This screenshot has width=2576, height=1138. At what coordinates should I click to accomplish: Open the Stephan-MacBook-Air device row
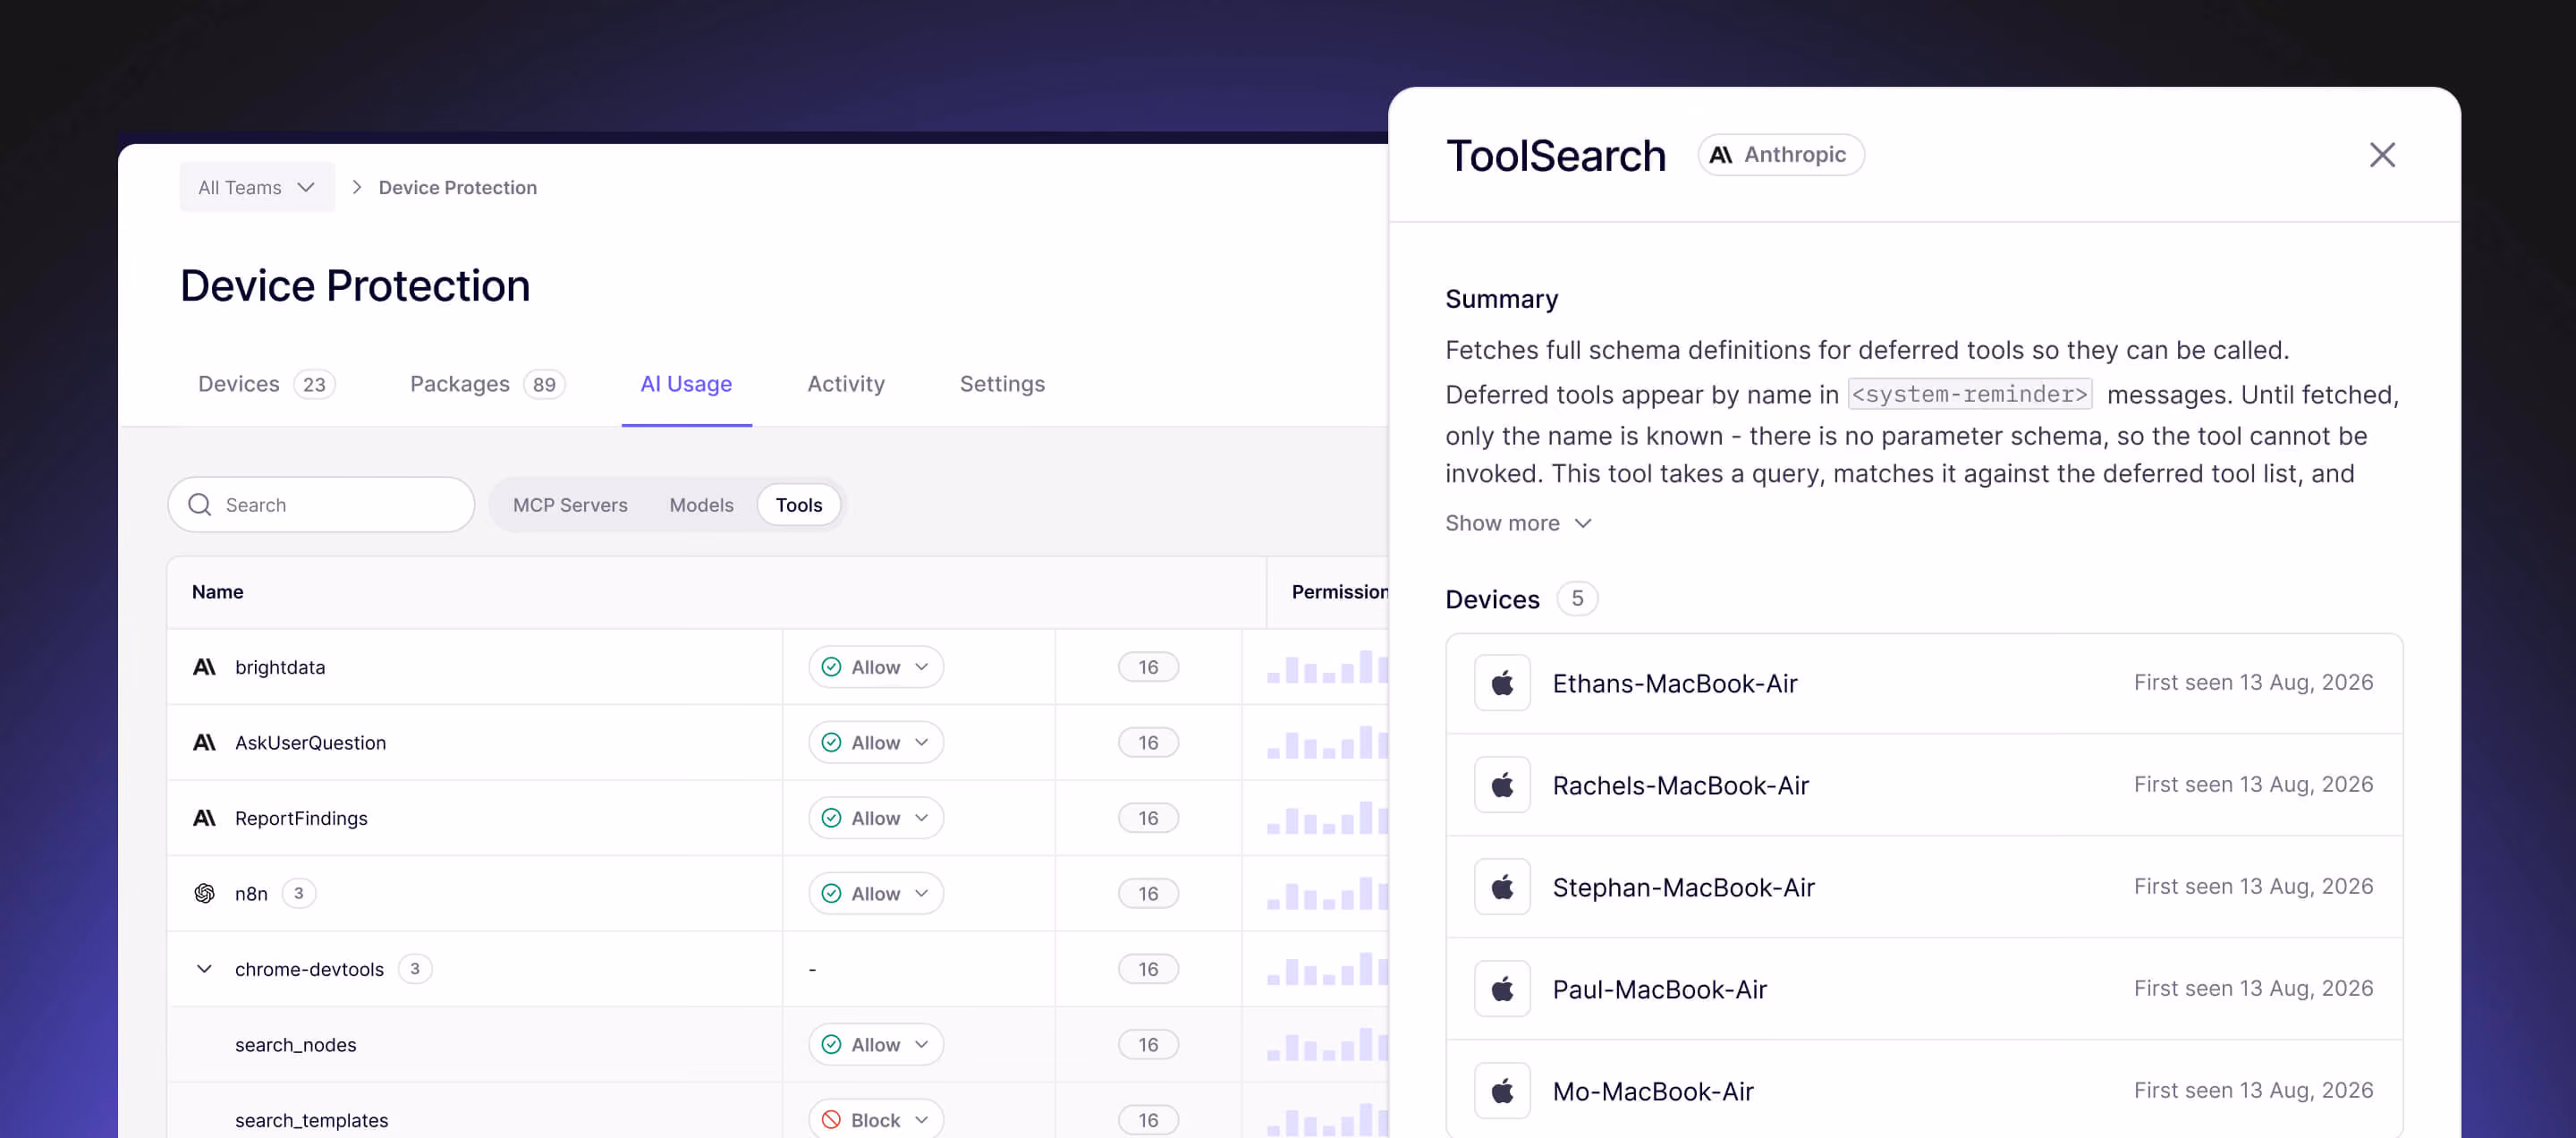[1923, 887]
